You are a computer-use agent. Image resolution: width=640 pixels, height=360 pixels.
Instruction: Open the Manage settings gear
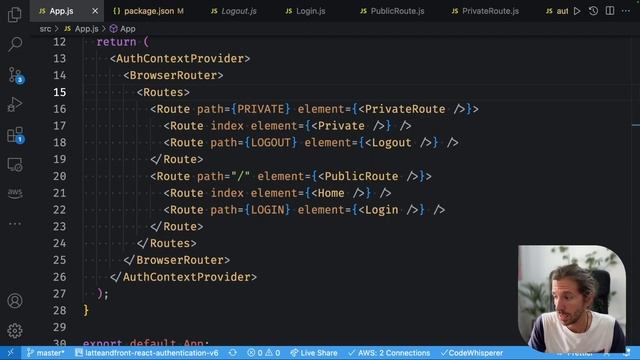[15, 331]
